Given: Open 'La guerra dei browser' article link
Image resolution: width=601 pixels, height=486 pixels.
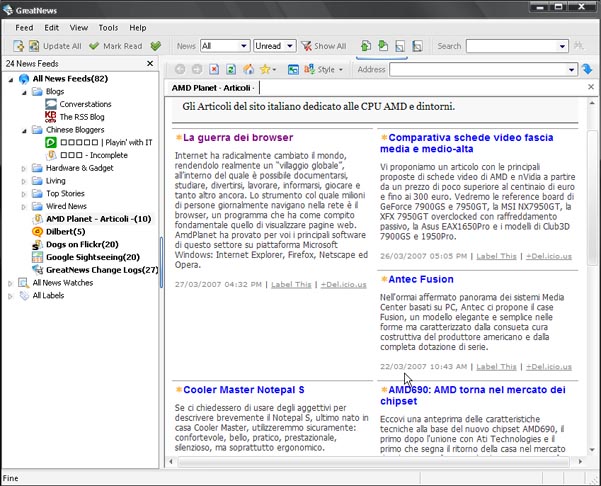Looking at the screenshot, I should click(238, 138).
